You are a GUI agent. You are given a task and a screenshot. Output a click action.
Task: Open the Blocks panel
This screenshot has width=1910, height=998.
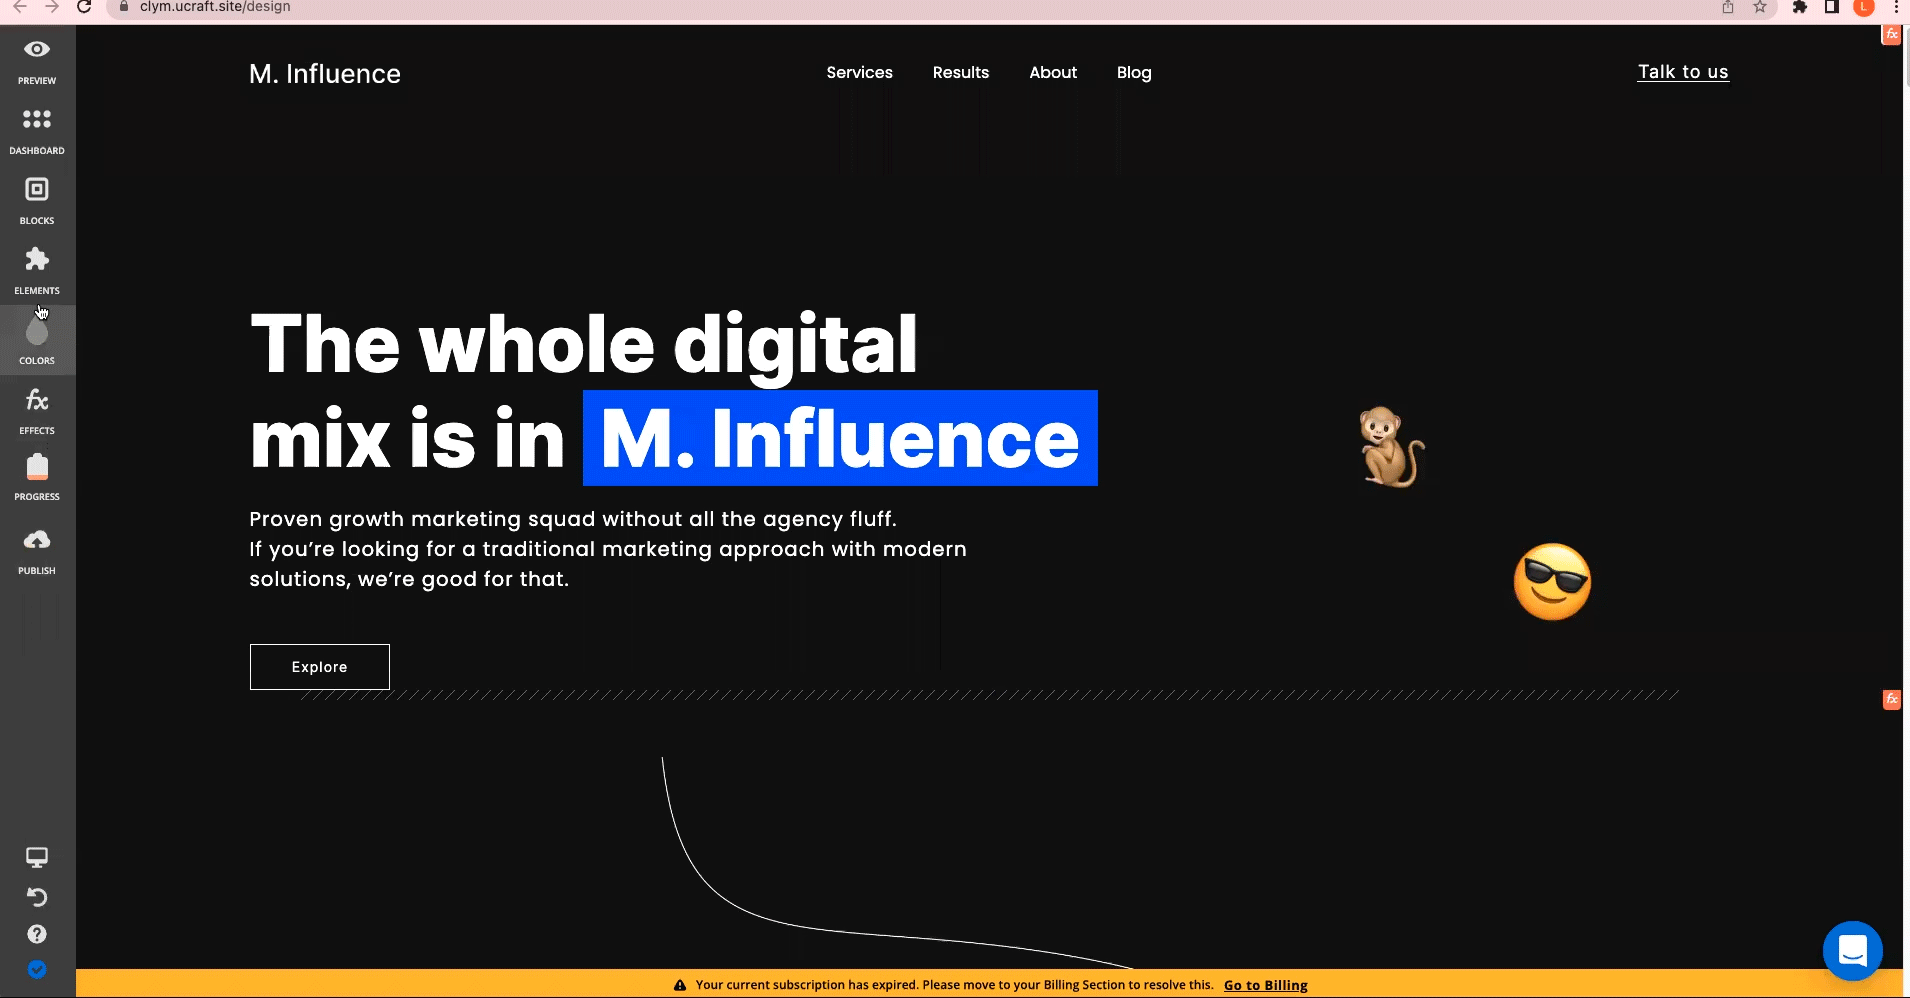coord(37,201)
